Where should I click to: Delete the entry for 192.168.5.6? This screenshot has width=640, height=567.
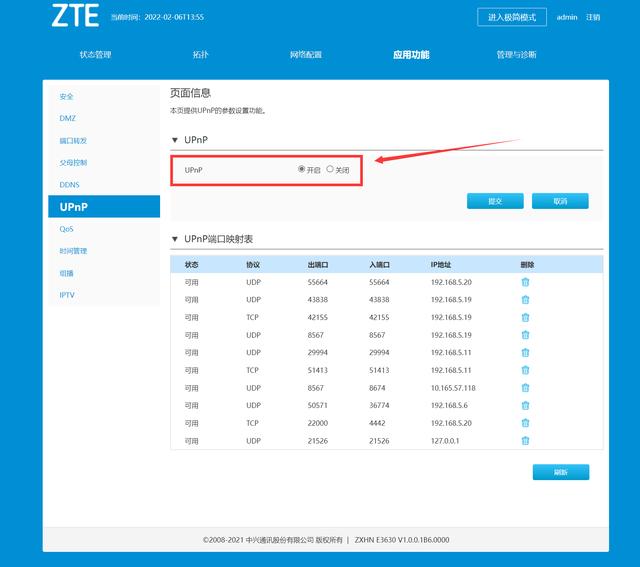525,405
